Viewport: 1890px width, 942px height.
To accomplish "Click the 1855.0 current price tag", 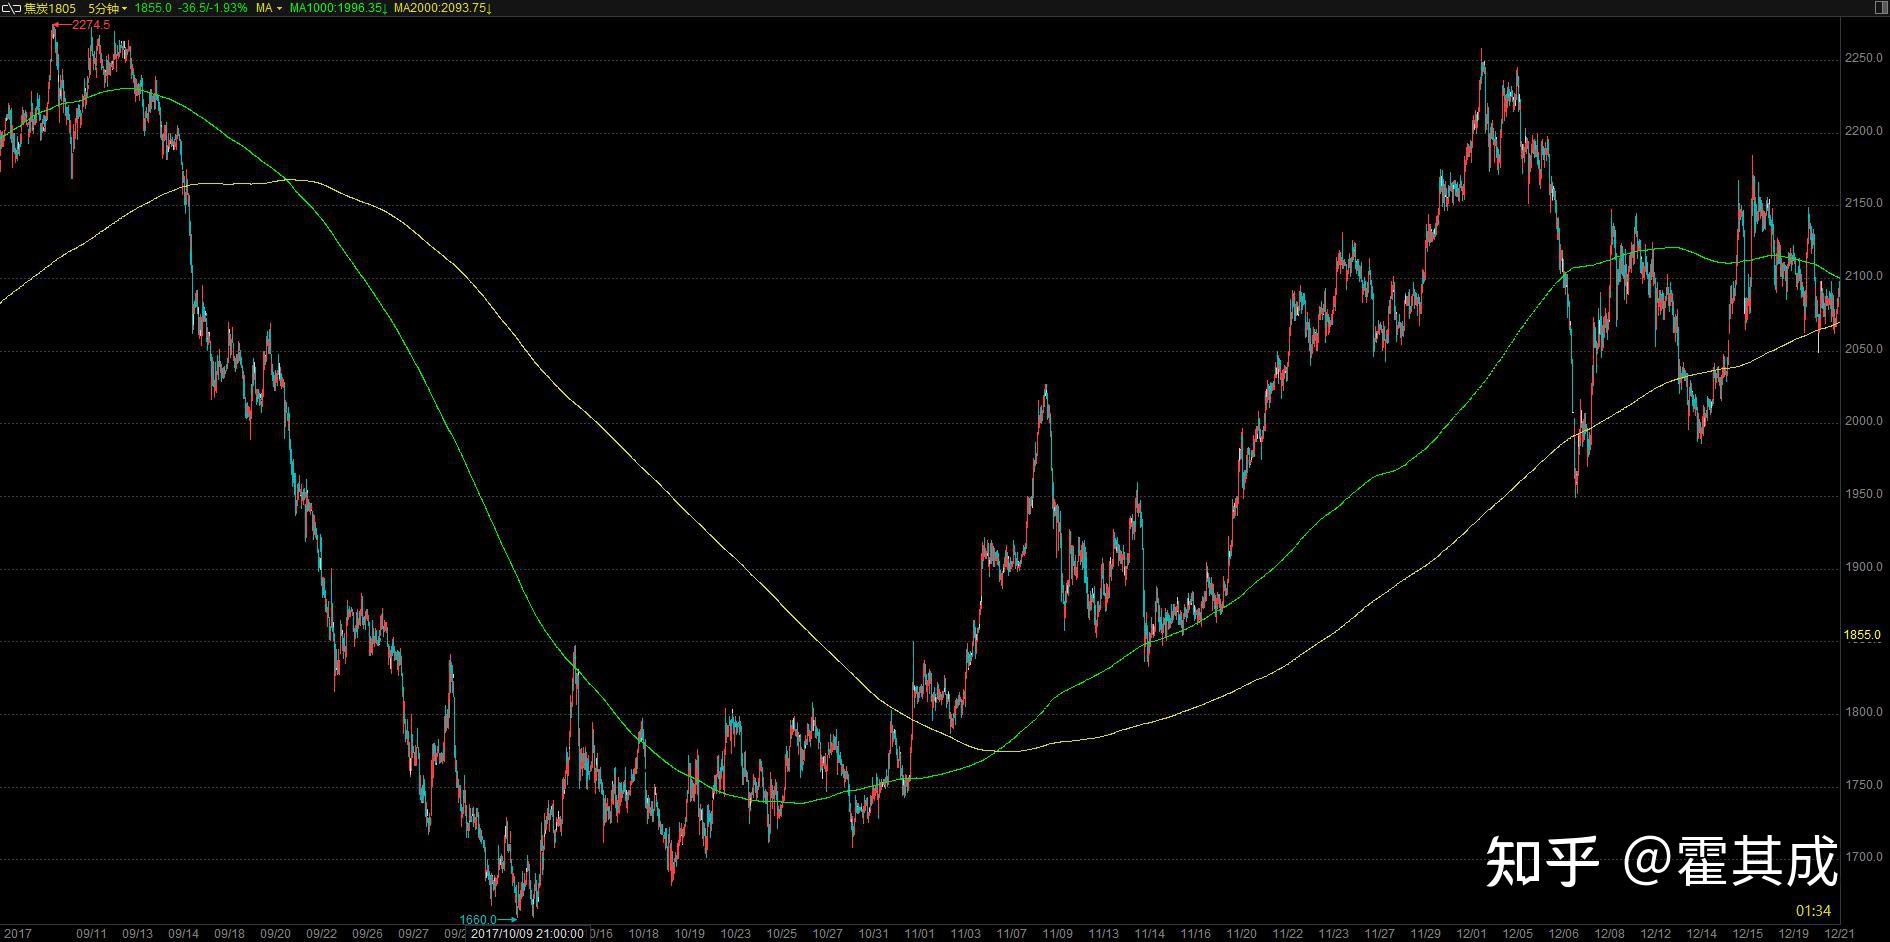I will pyautogui.click(x=1862, y=635).
